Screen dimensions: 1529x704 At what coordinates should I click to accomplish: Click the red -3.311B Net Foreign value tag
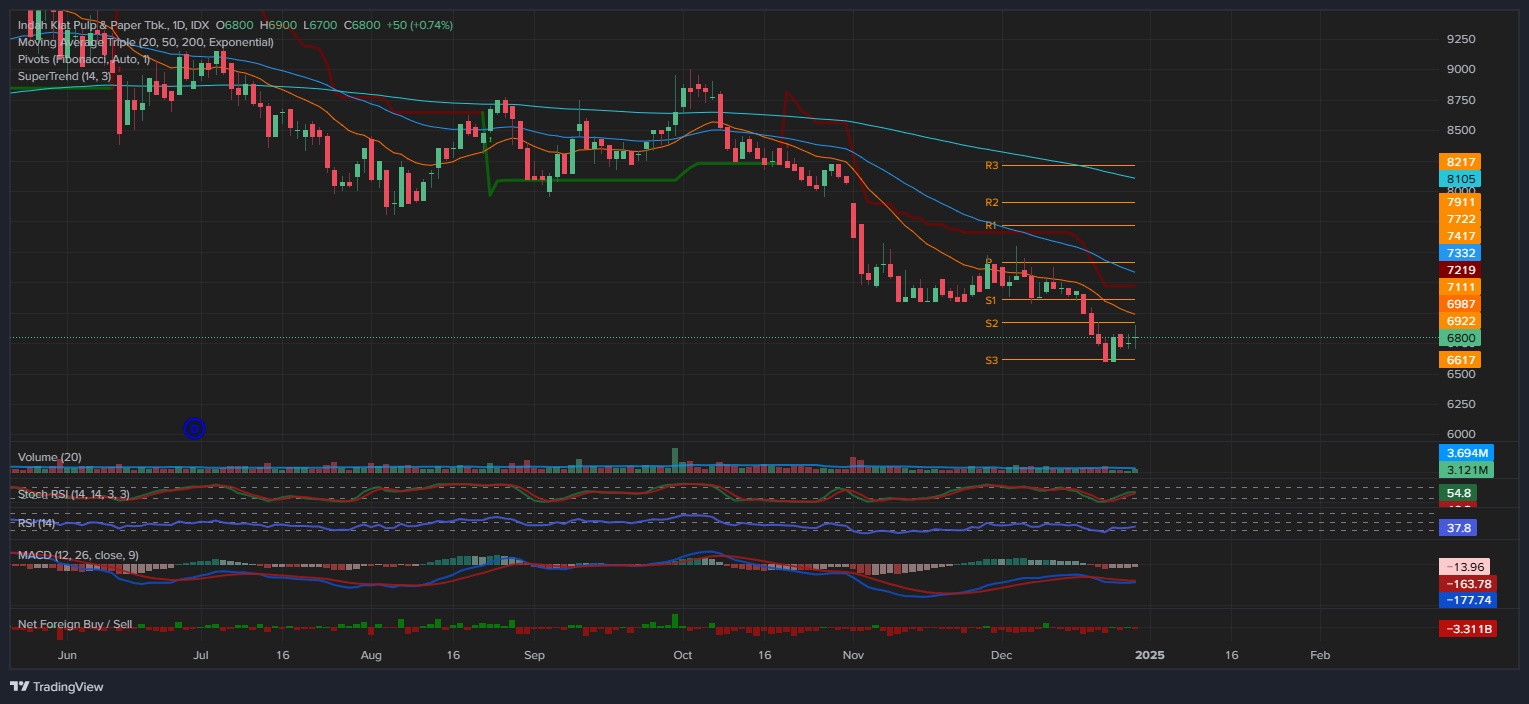[1466, 628]
